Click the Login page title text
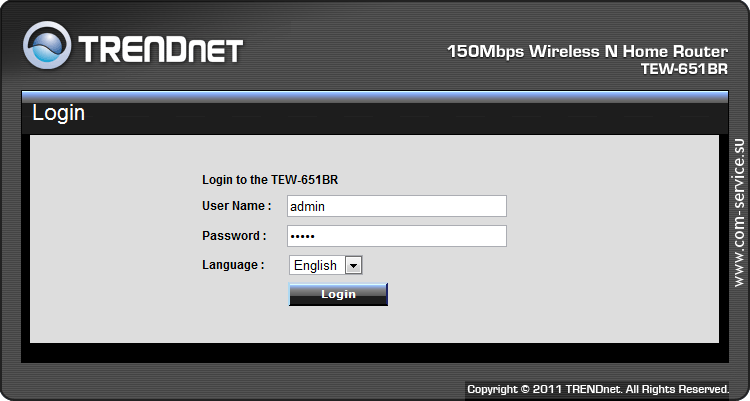Image resolution: width=750 pixels, height=401 pixels. (x=58, y=113)
